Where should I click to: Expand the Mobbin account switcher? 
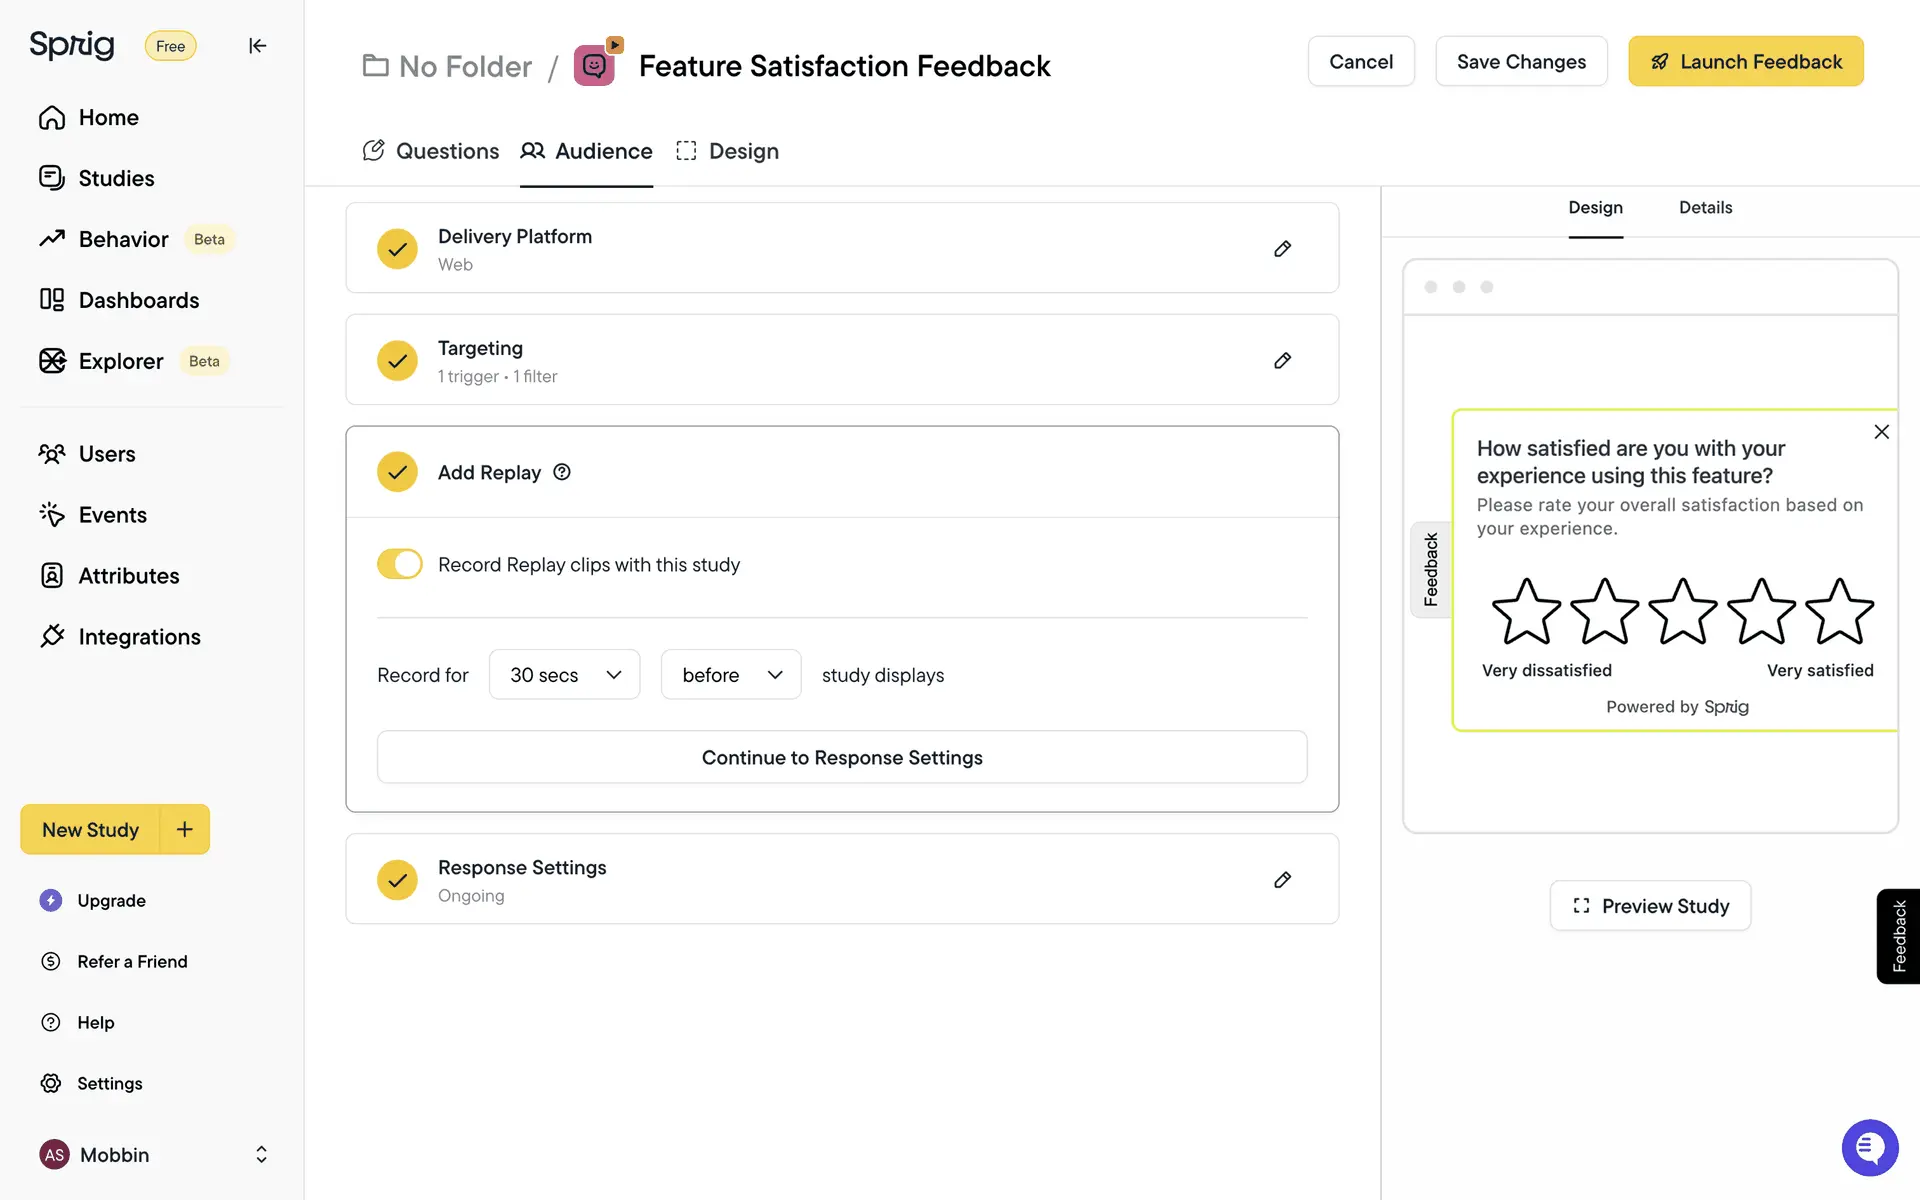261,1155
